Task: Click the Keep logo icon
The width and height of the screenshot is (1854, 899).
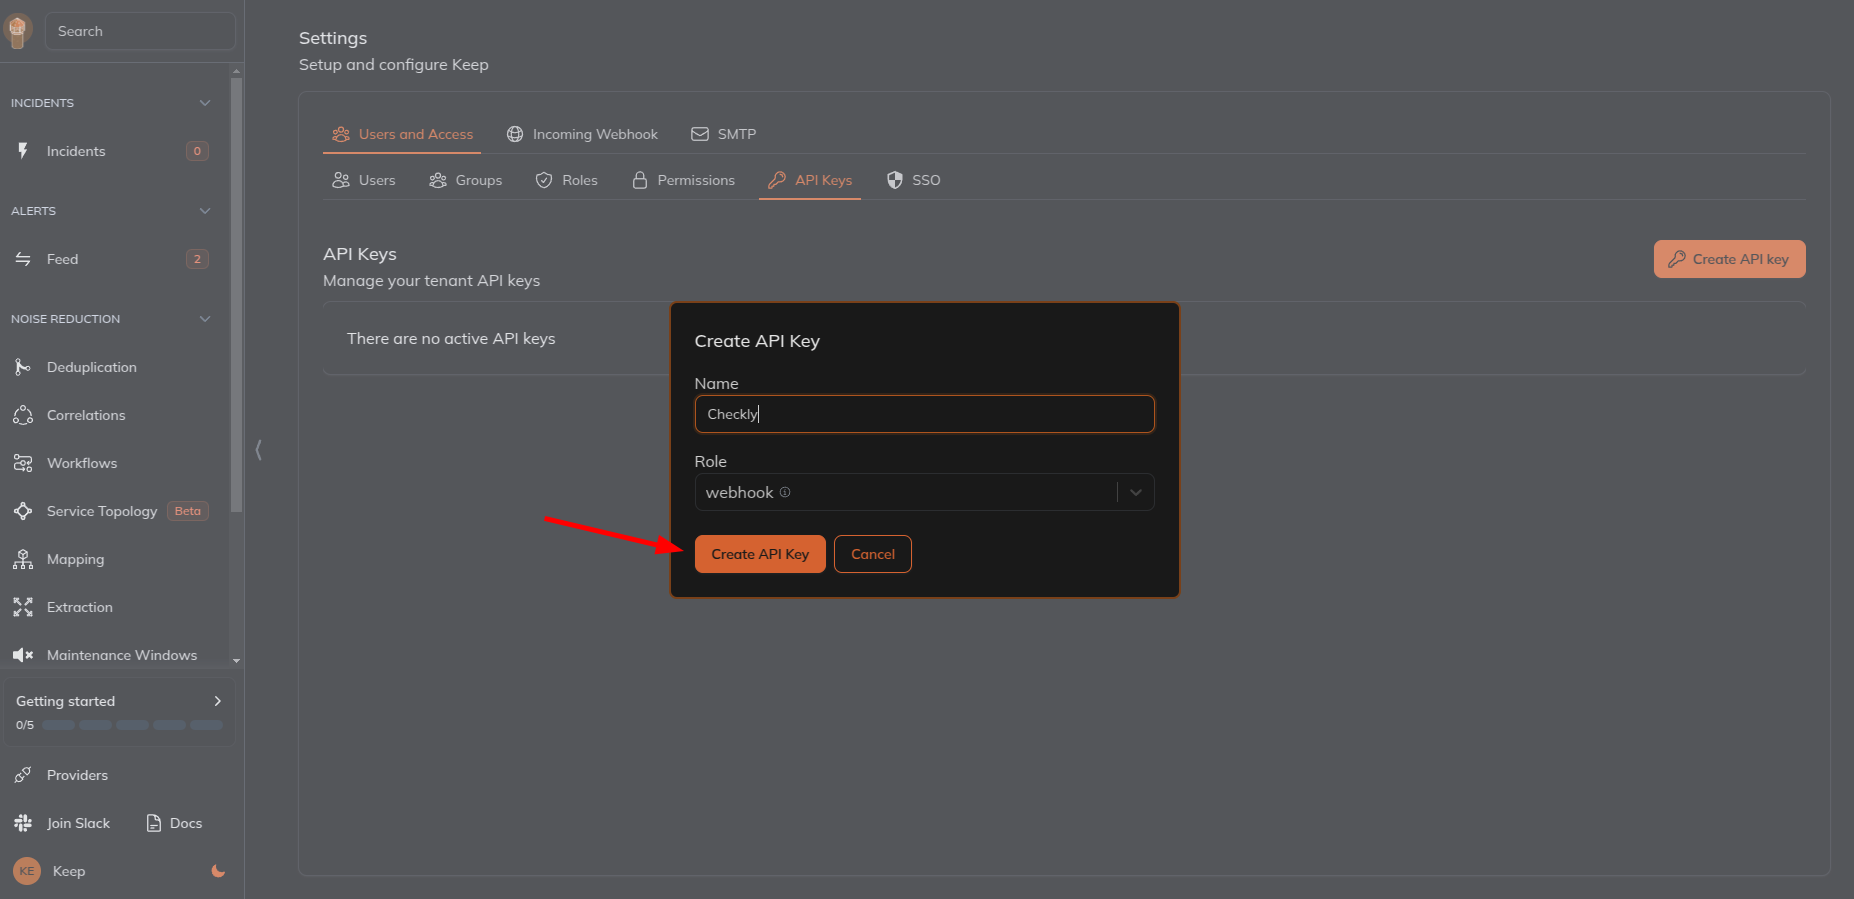Action: point(18,31)
